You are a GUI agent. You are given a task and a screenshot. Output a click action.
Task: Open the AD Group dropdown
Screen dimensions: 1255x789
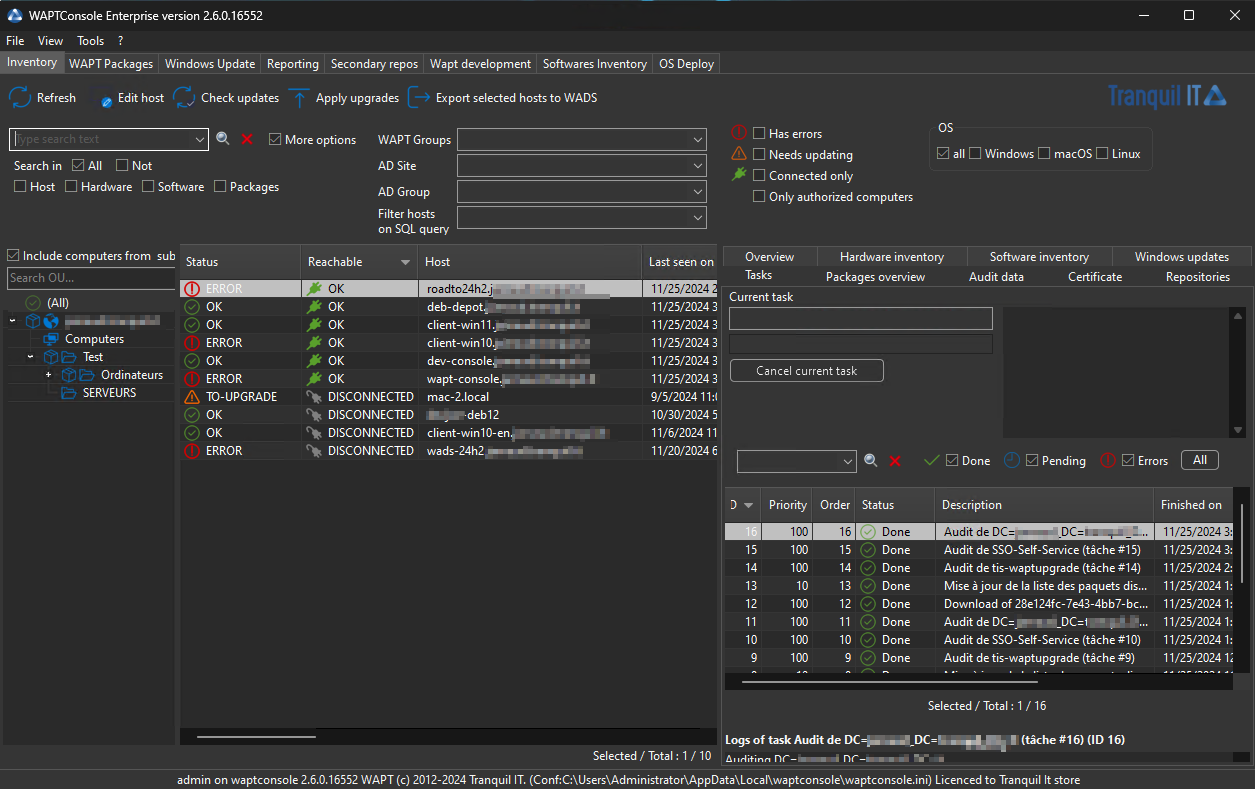pyautogui.click(x=697, y=192)
